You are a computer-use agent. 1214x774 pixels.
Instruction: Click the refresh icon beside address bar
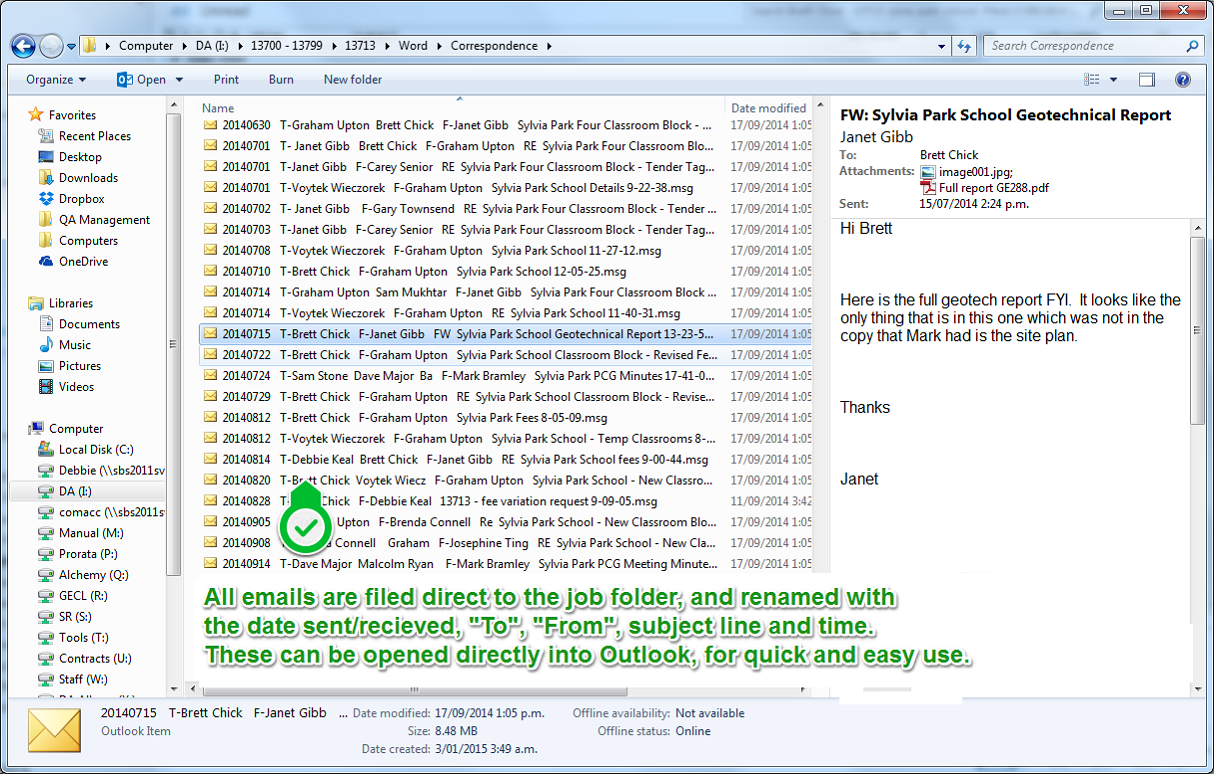coord(965,46)
